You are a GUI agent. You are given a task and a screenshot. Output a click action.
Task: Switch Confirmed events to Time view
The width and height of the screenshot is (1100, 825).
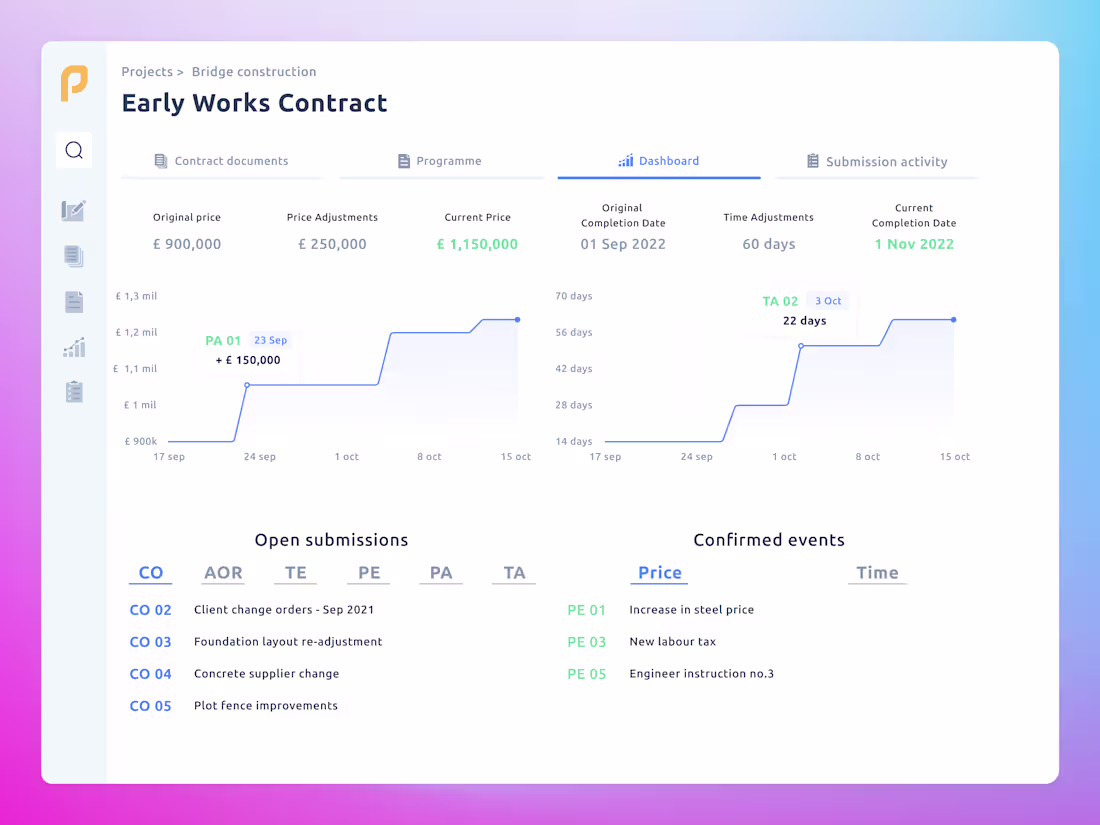(877, 572)
